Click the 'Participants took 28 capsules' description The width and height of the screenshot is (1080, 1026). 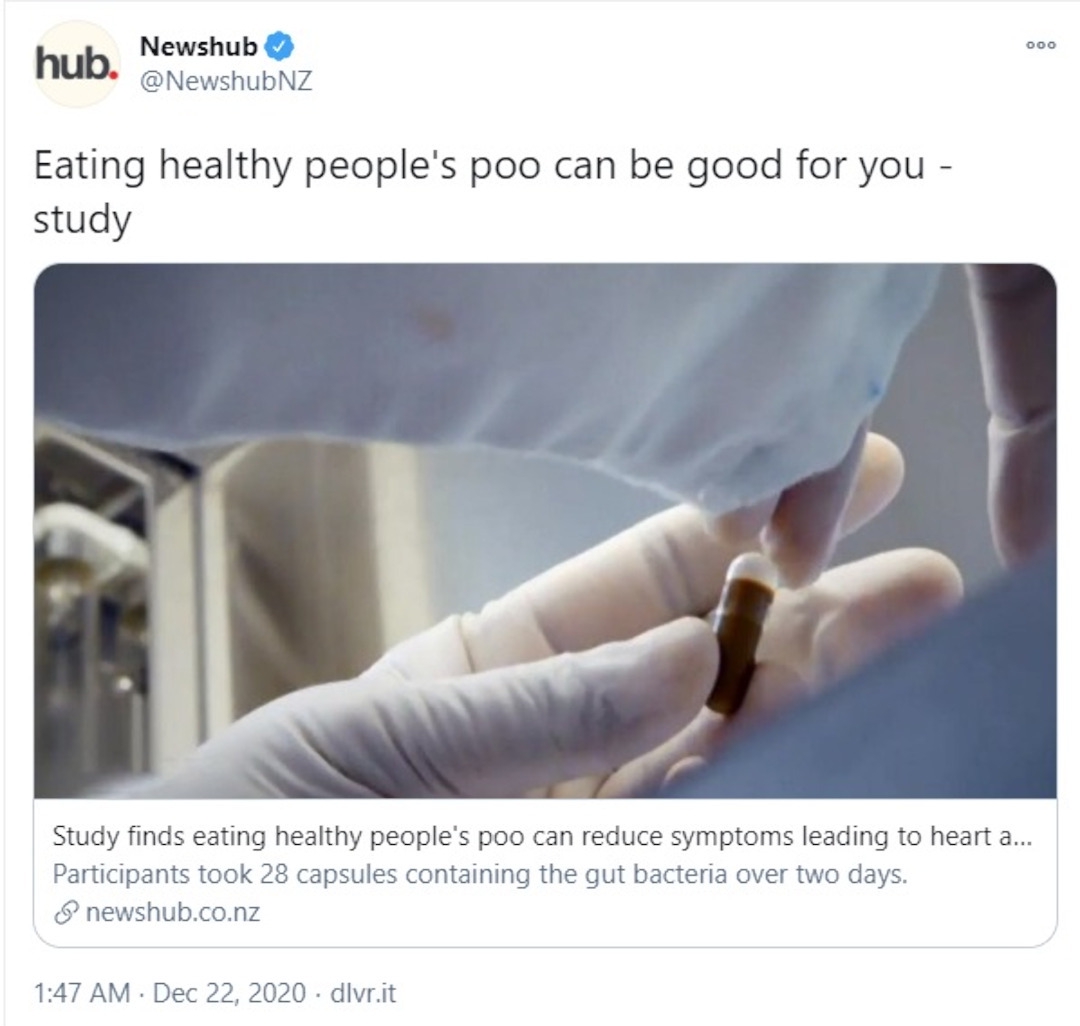(480, 874)
